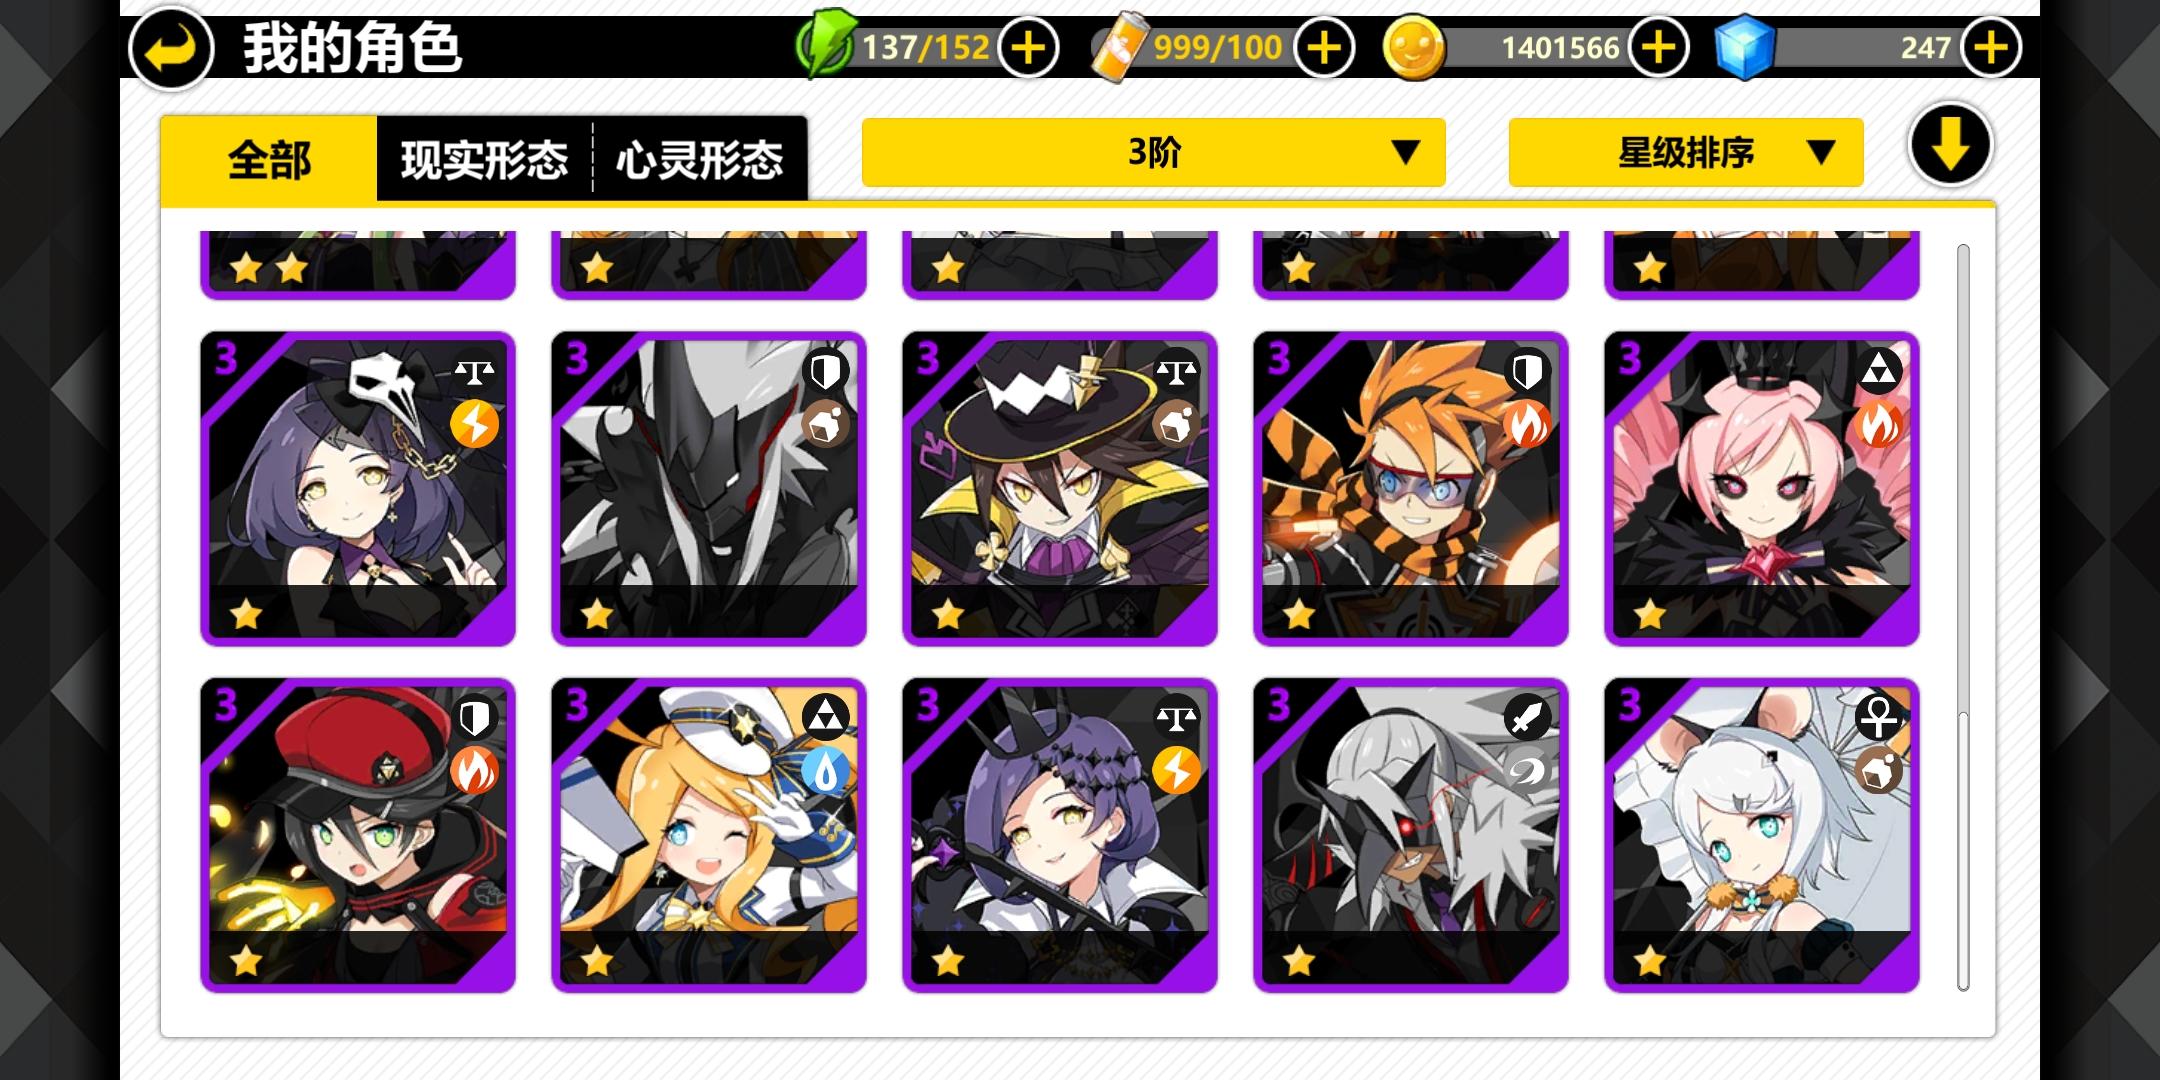Add gold coins with the plus beside 1401566
This screenshot has height=1080, width=2160.
[1658, 47]
